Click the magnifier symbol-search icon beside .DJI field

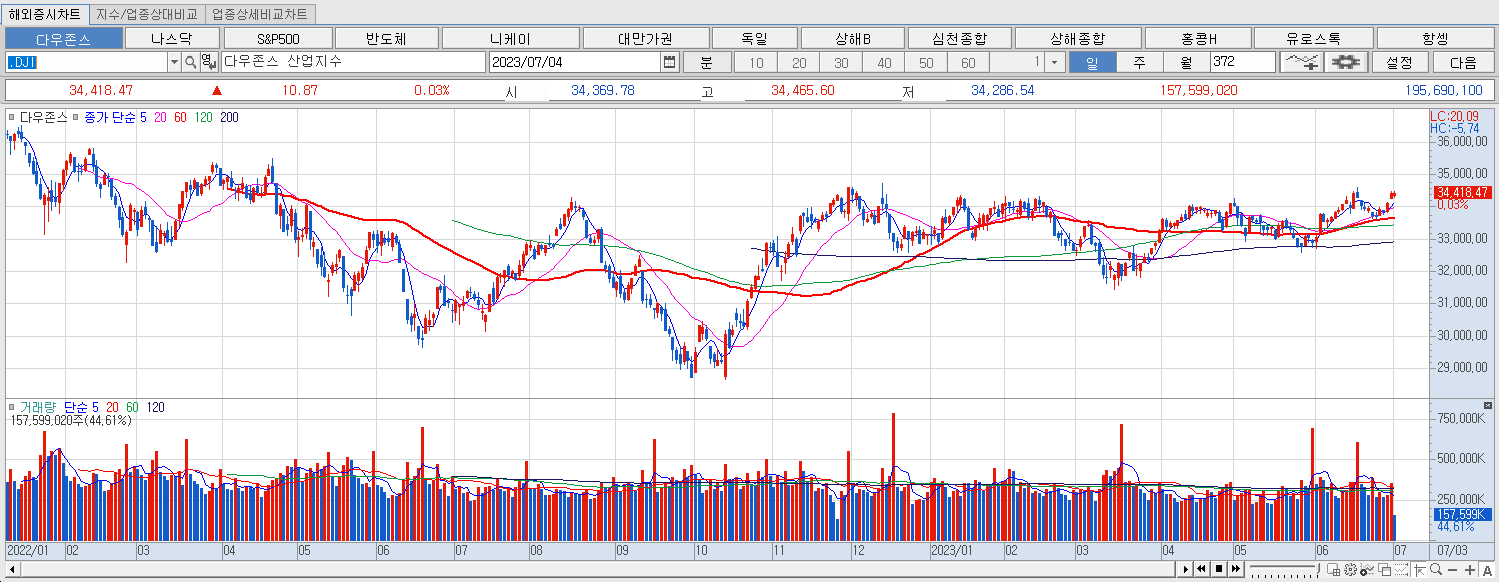point(189,63)
